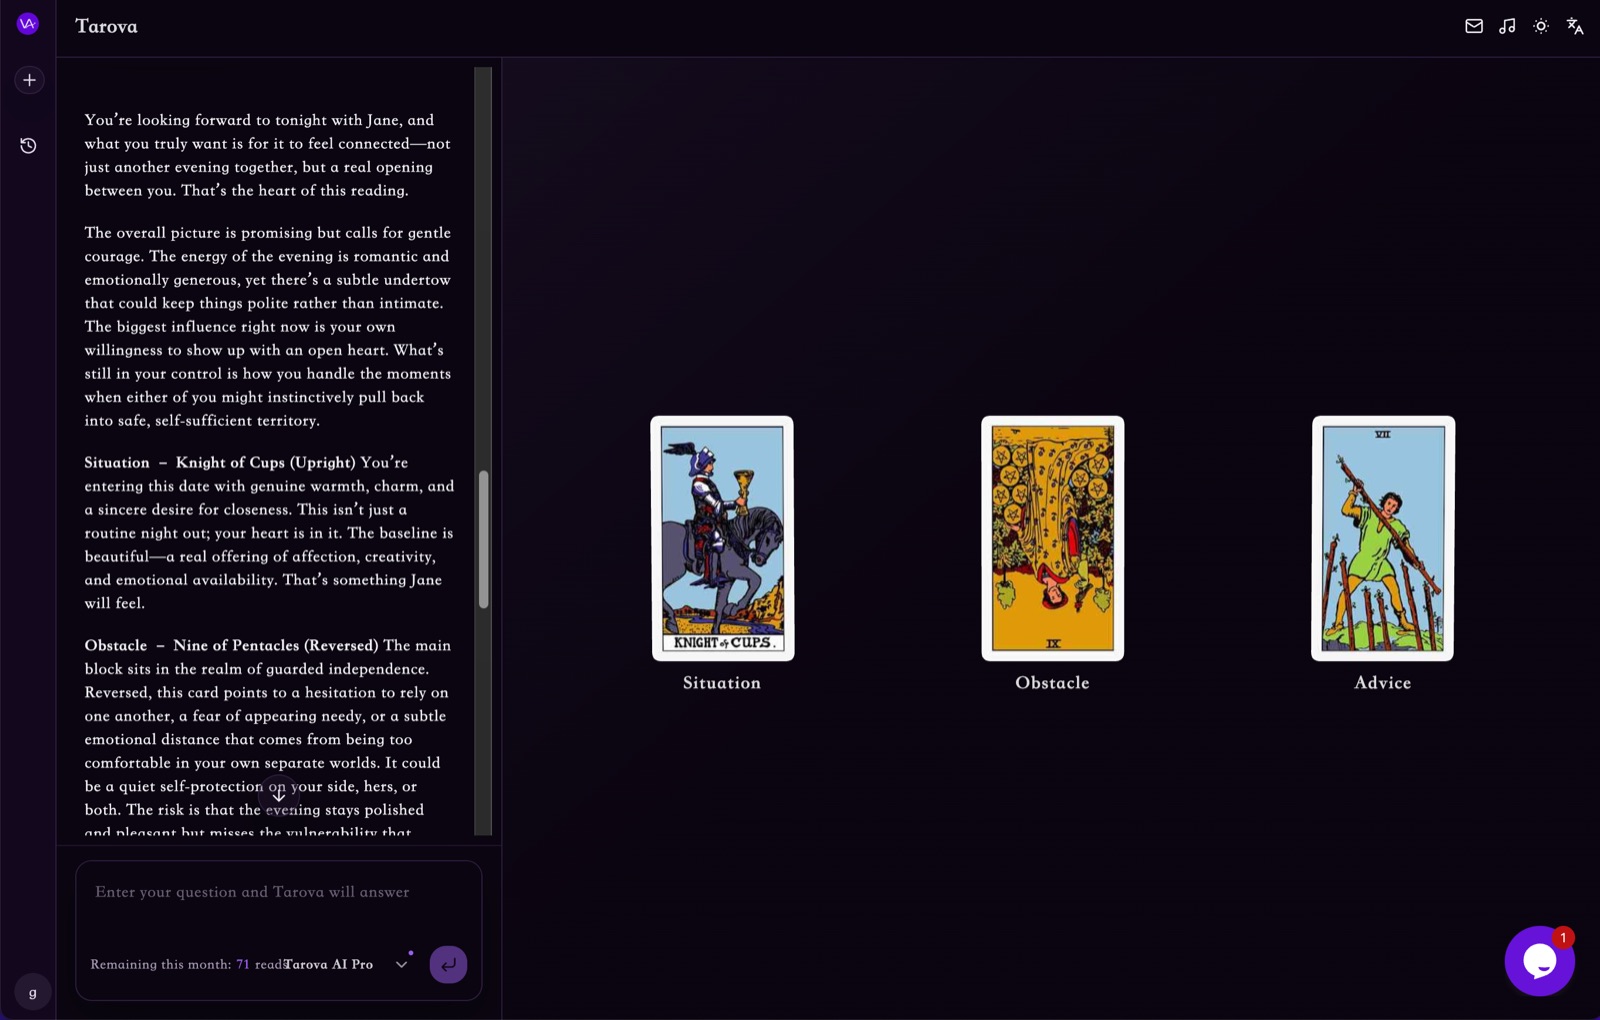Open the language translation icon
Screen dimensions: 1600x1020
point(1575,26)
